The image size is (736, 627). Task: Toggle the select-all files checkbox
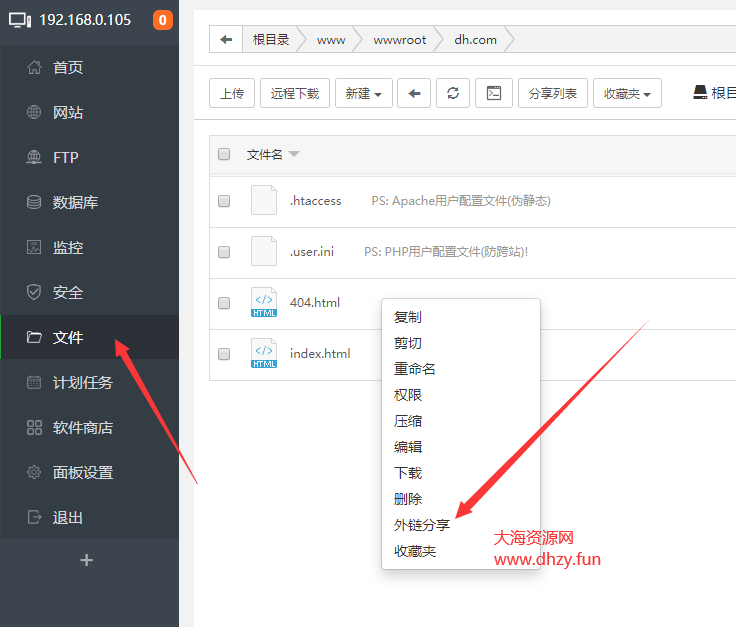tap(224, 154)
